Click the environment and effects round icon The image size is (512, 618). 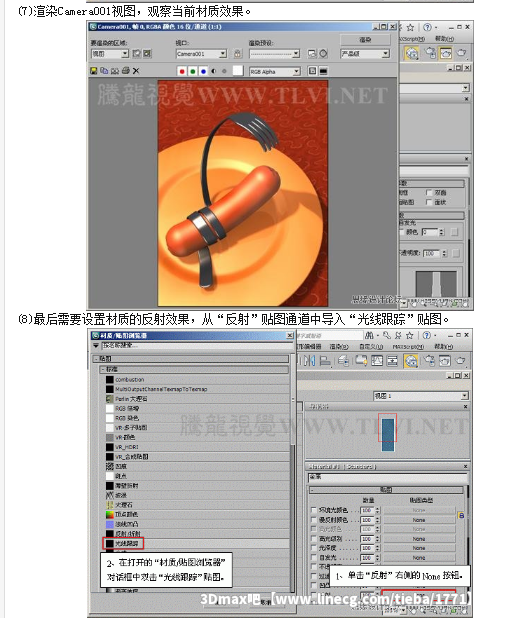pos(323,54)
